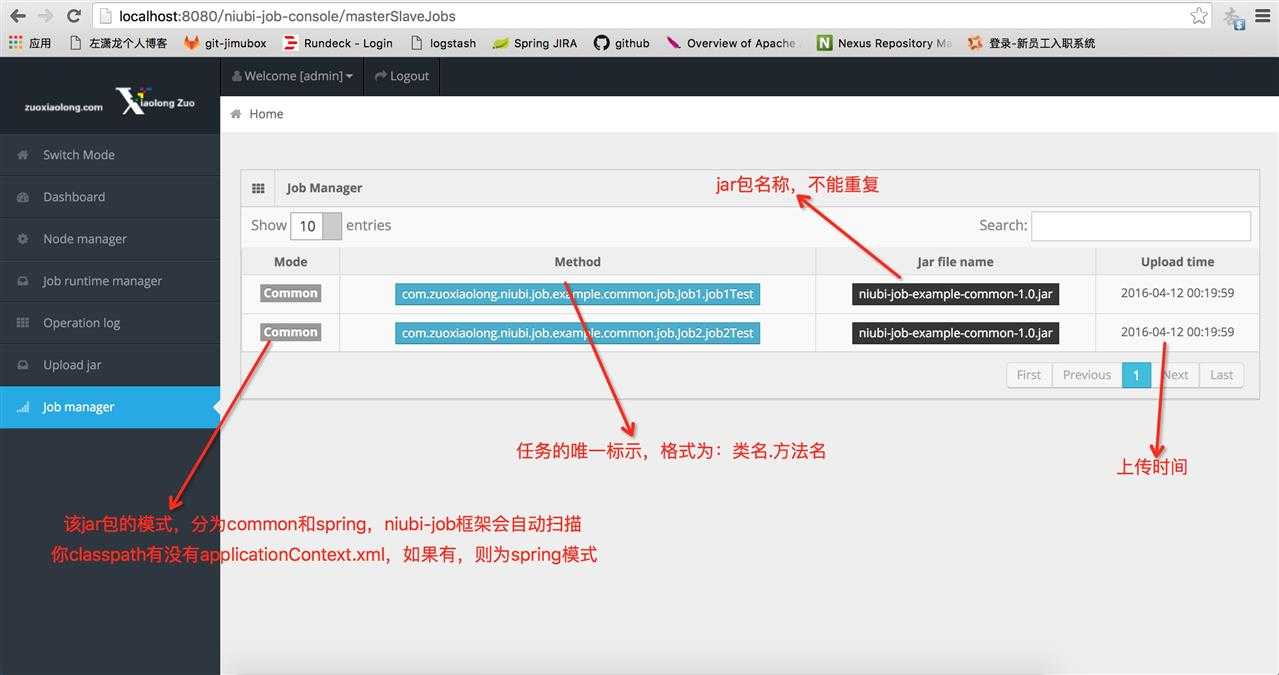Click upload time in the Job1 row

point(1178,293)
